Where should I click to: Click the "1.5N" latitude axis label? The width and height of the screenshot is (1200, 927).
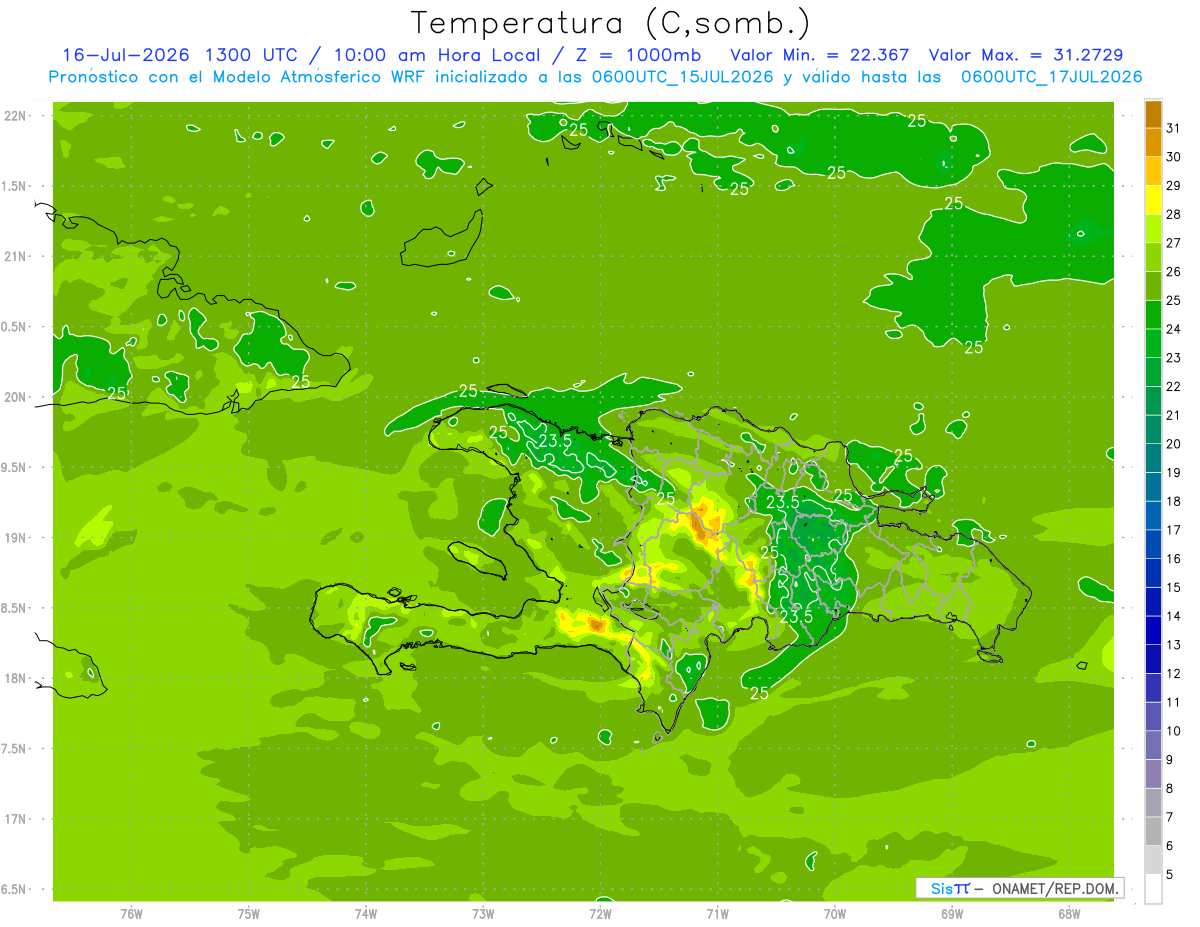tap(16, 186)
